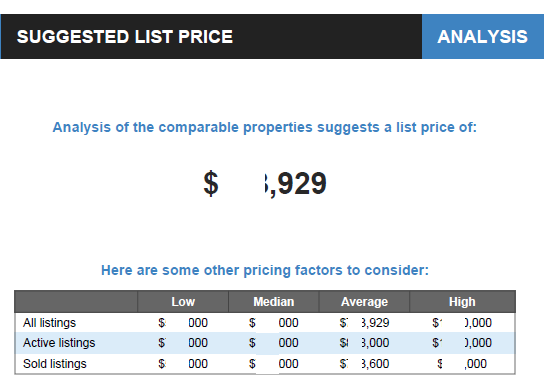The width and height of the screenshot is (556, 386).
Task: Click the All listings Low value cell
Action: pos(183,323)
